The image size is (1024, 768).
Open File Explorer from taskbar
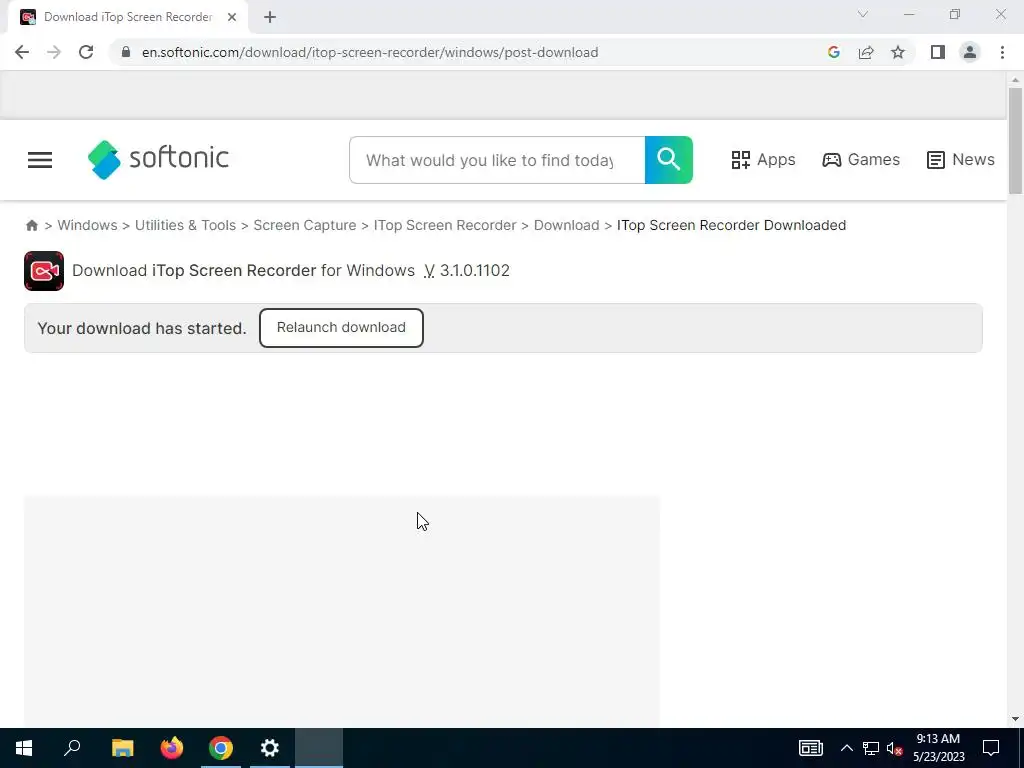(122, 748)
